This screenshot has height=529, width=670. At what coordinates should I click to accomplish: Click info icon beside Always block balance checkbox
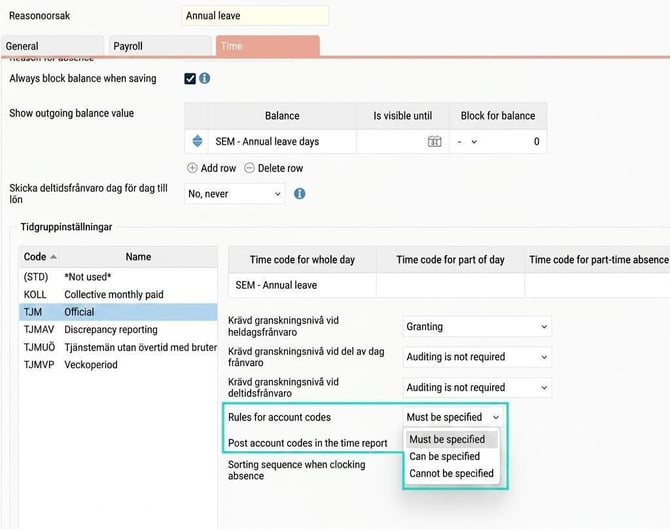coord(205,78)
